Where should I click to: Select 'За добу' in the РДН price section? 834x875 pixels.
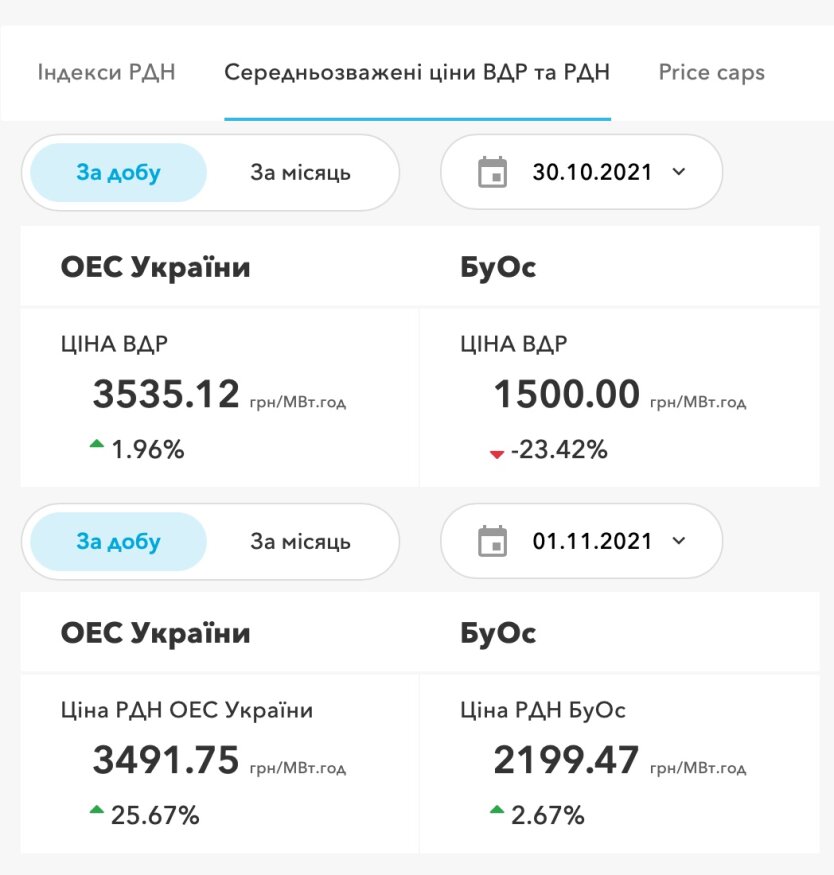118,542
